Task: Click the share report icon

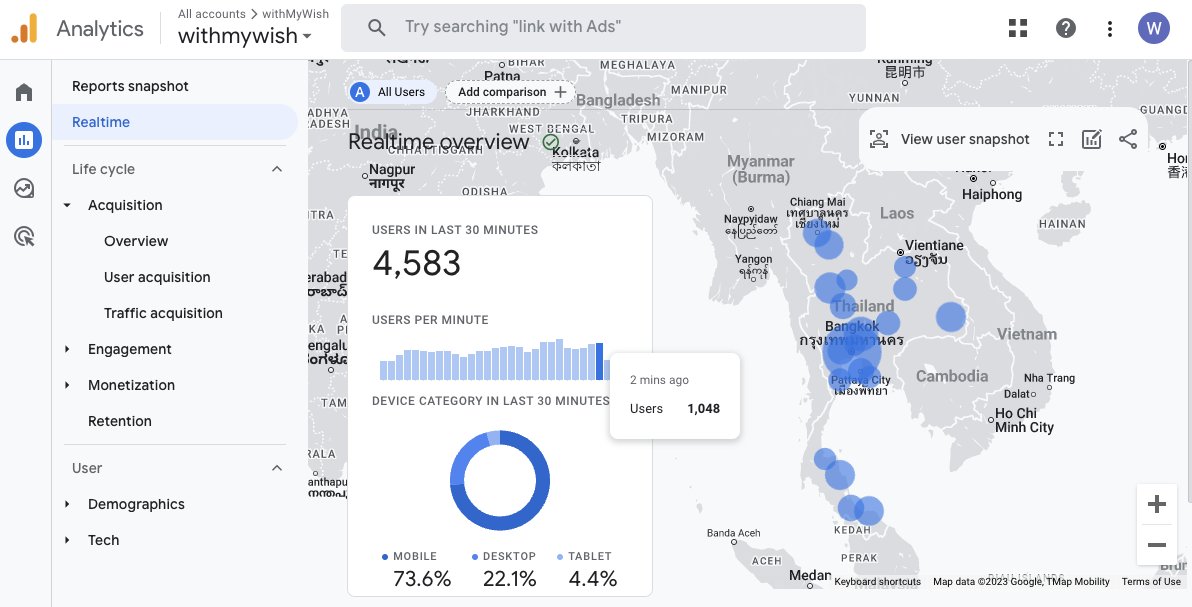Action: pos(1128,139)
